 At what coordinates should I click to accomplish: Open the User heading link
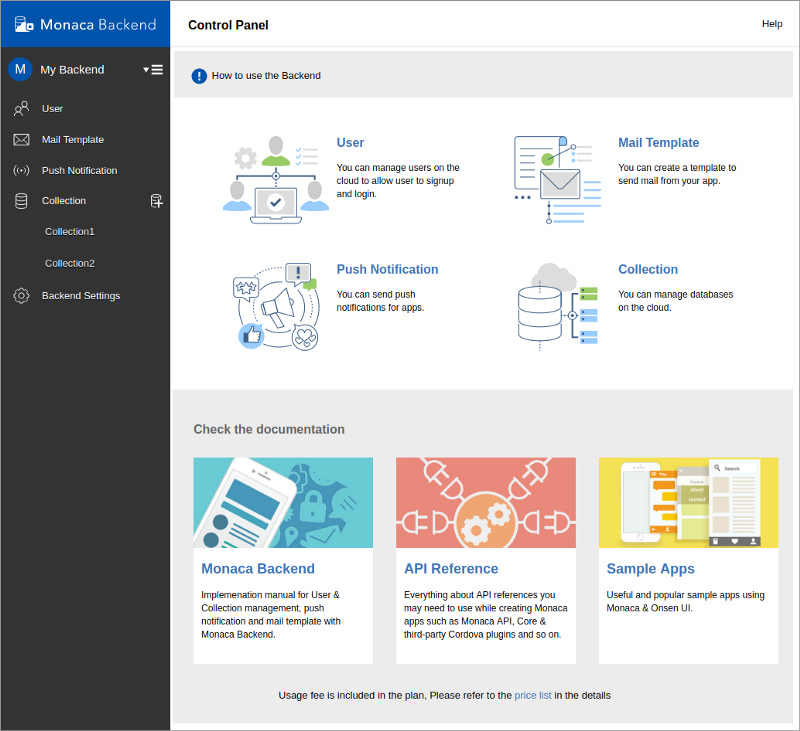click(350, 143)
